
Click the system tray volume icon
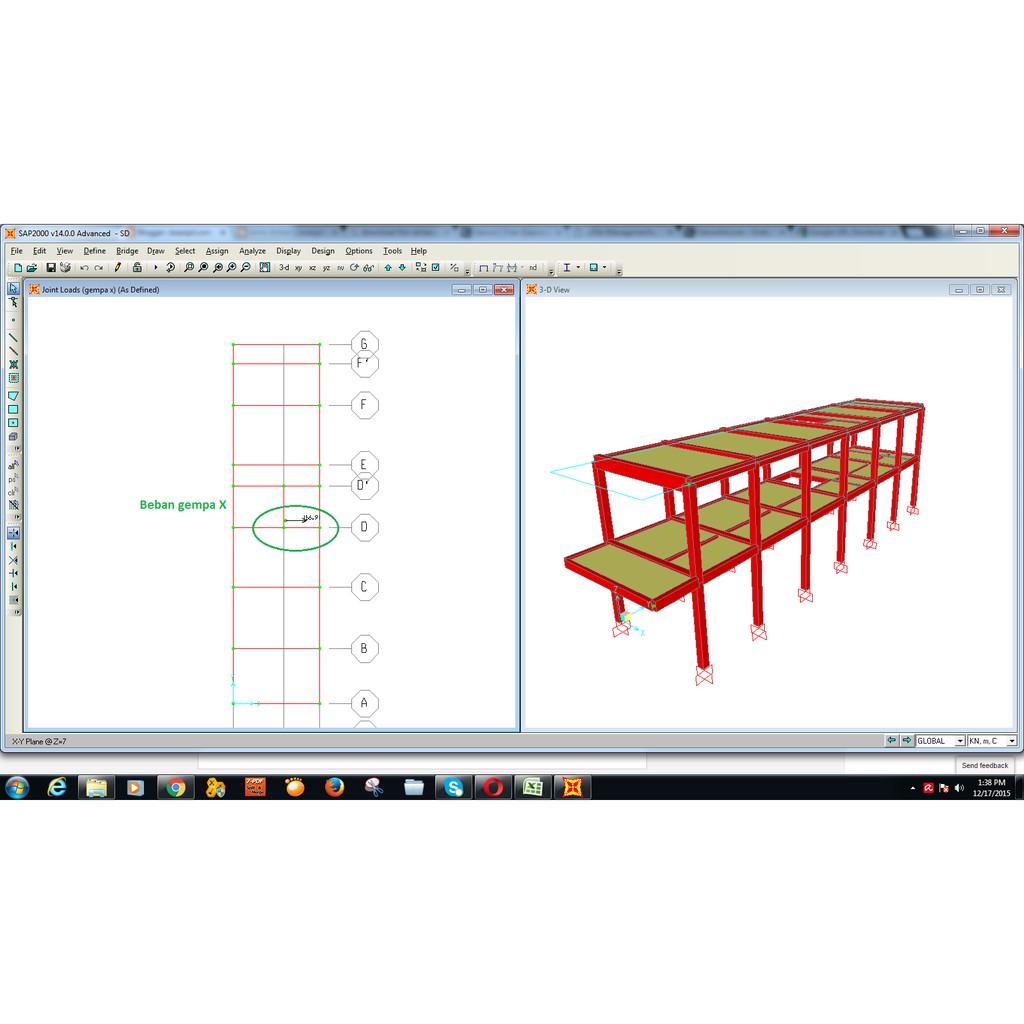[x=959, y=788]
